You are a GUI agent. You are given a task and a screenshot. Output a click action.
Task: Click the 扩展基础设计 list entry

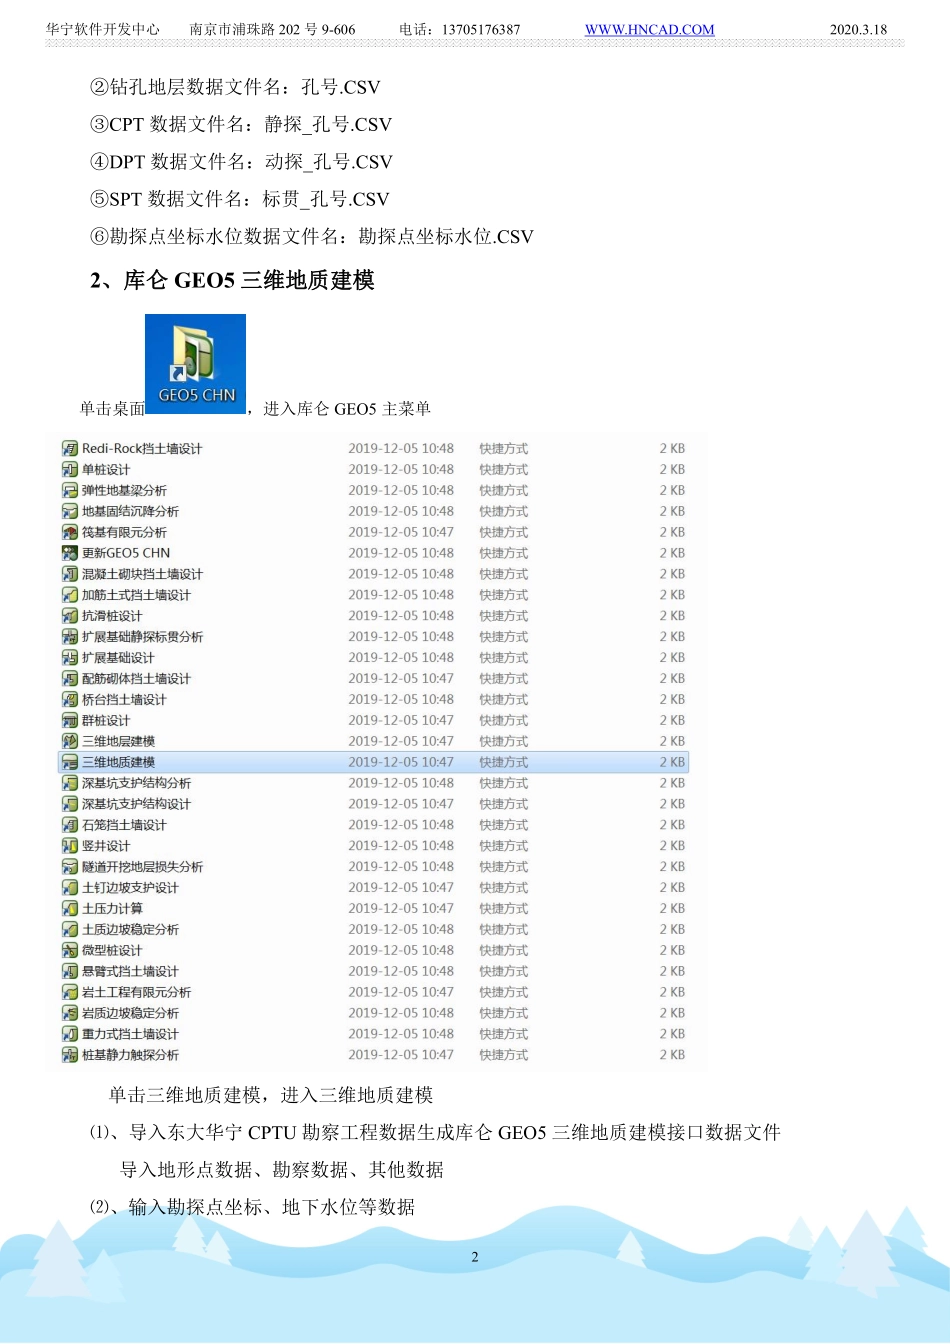click(x=118, y=658)
